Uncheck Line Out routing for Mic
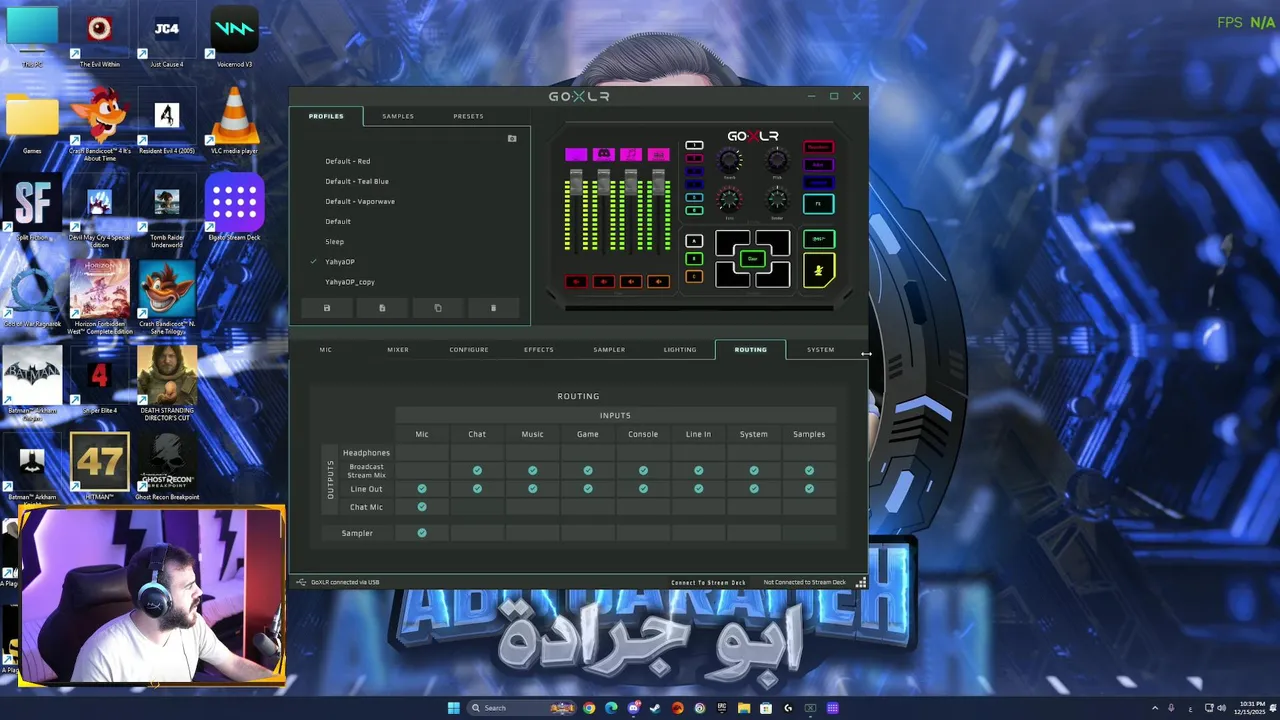Screen dimensions: 1280x720 [x=422, y=489]
